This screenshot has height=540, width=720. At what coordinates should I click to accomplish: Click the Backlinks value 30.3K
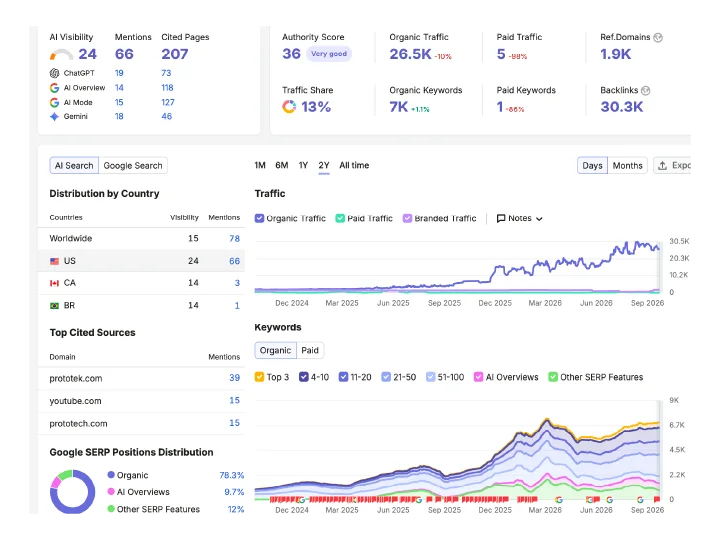point(622,107)
